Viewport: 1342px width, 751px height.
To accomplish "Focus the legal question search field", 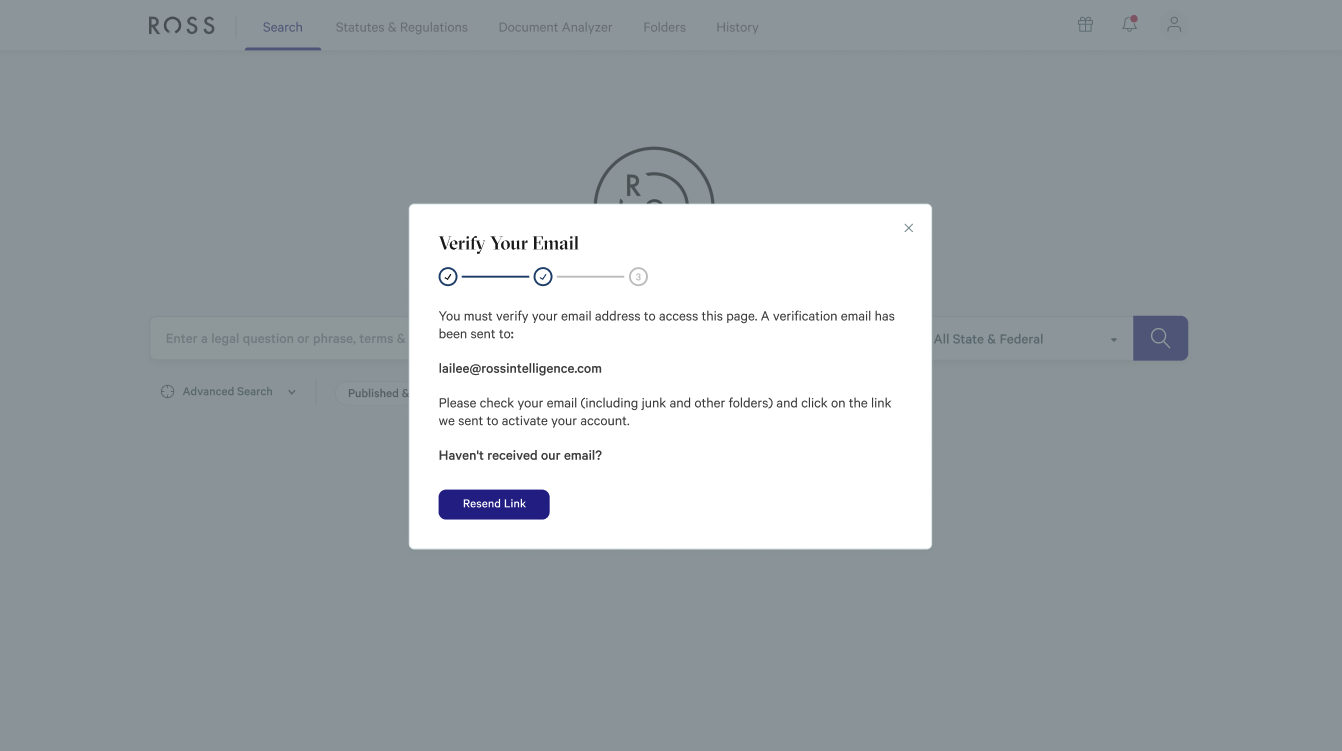I will point(280,339).
